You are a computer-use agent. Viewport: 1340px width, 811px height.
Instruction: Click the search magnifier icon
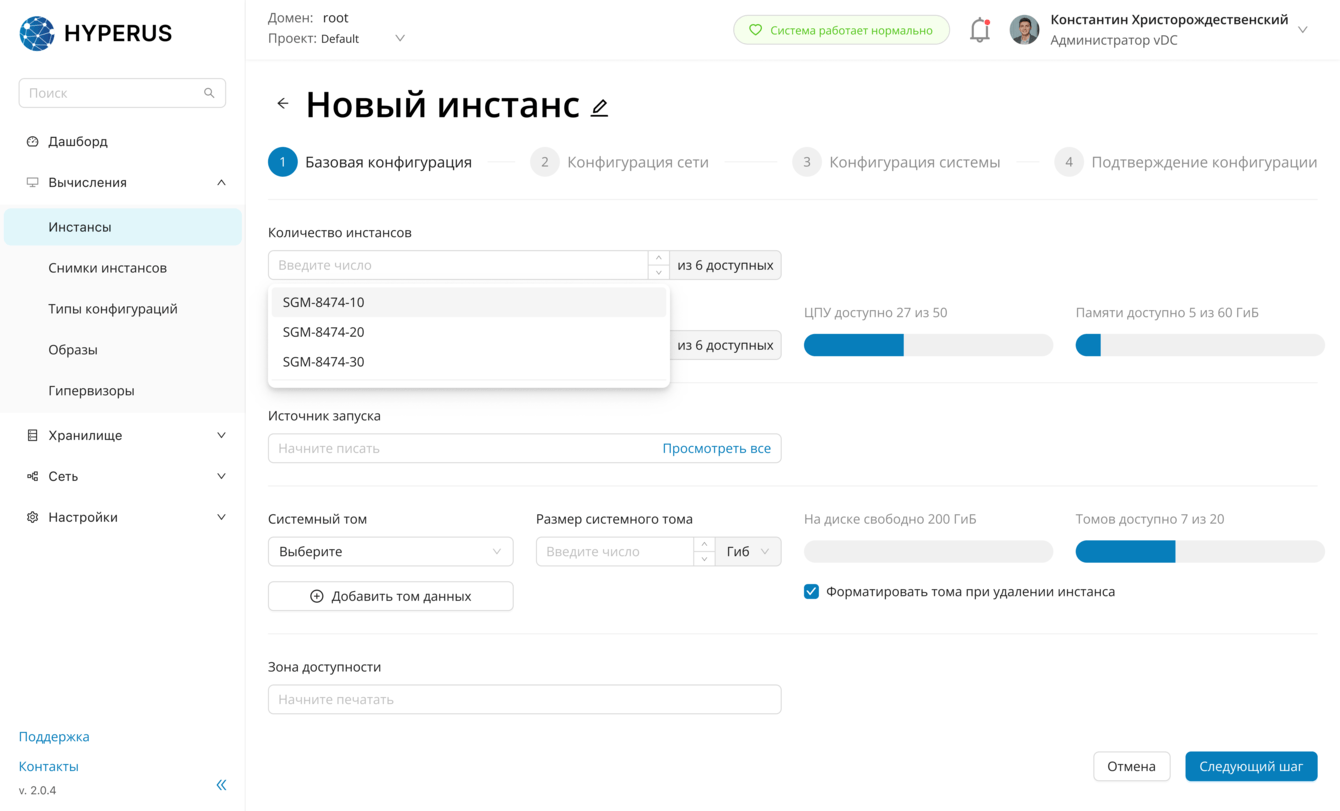(x=209, y=93)
